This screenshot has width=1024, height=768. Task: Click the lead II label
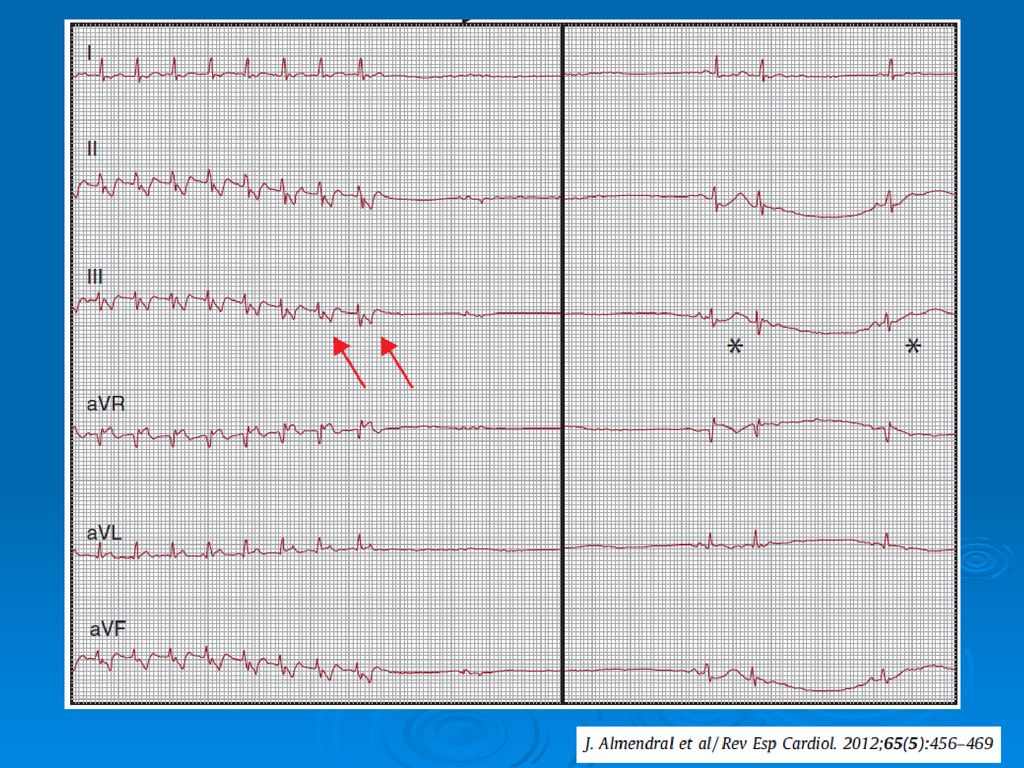(92, 149)
